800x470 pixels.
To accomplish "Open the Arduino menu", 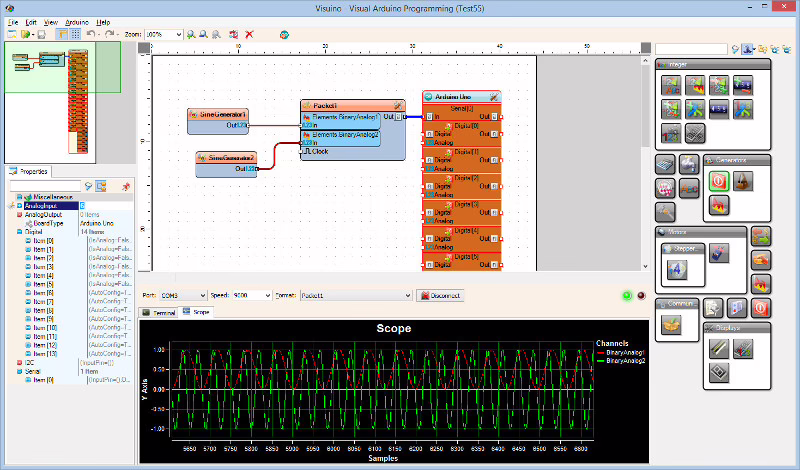I will coord(76,21).
